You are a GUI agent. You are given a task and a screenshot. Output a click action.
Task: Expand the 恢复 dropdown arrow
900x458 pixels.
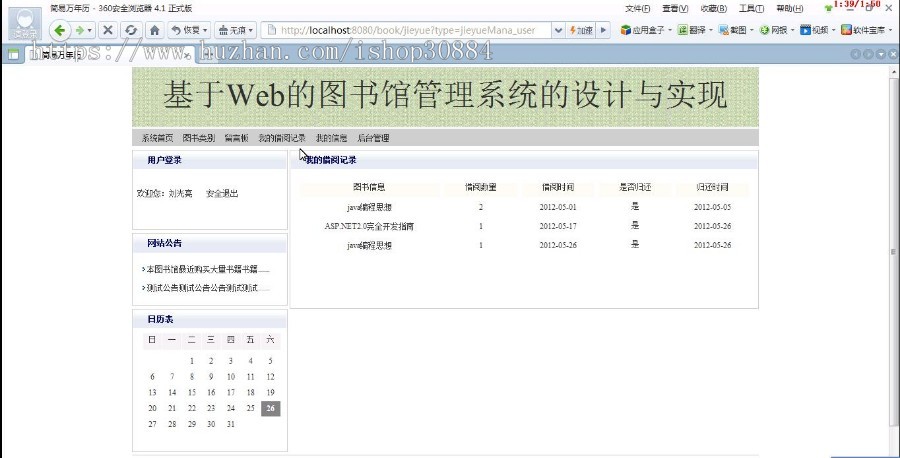tap(205, 30)
